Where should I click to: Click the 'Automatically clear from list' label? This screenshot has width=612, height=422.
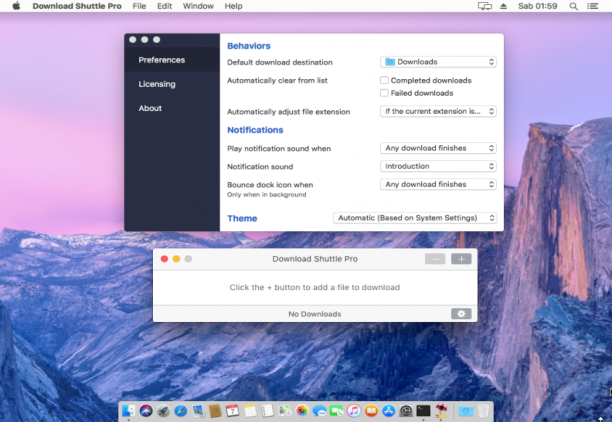(277, 80)
